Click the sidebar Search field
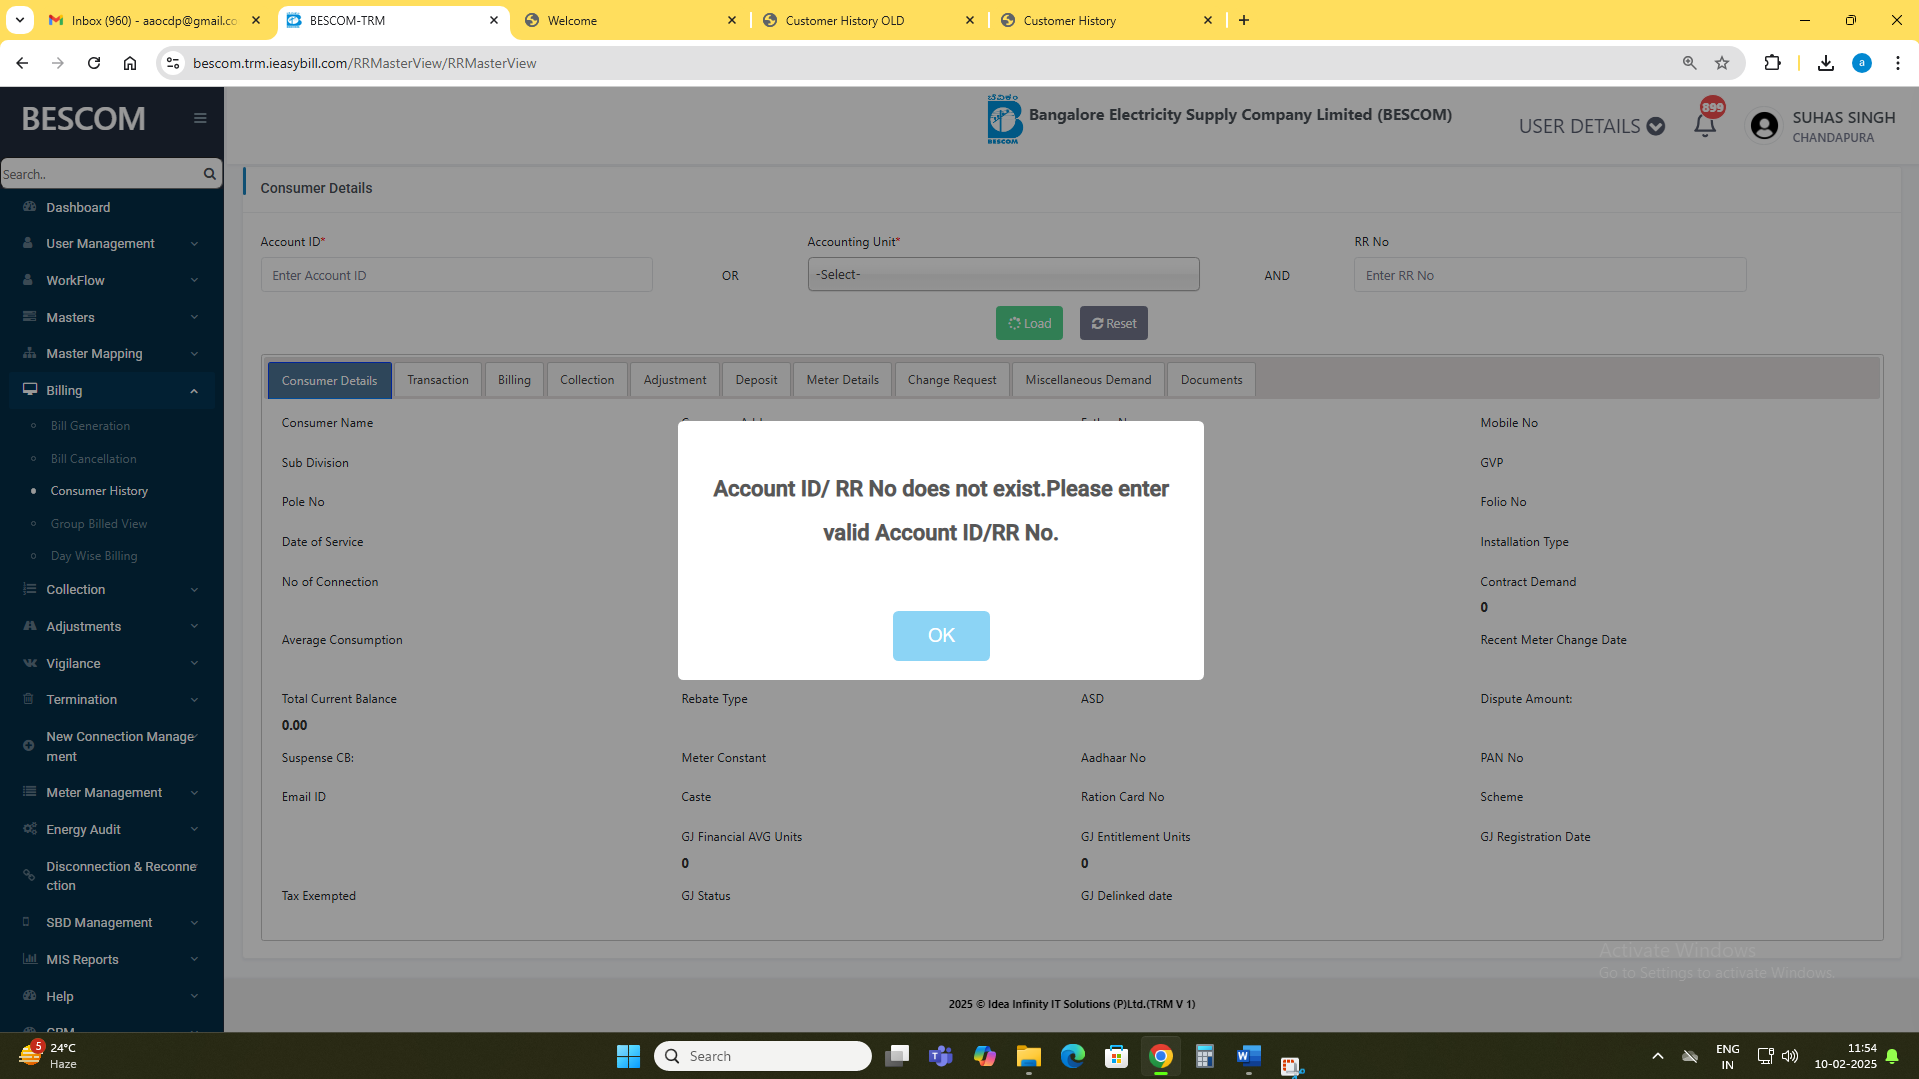Viewport: 1919px width, 1079px height. pos(100,174)
